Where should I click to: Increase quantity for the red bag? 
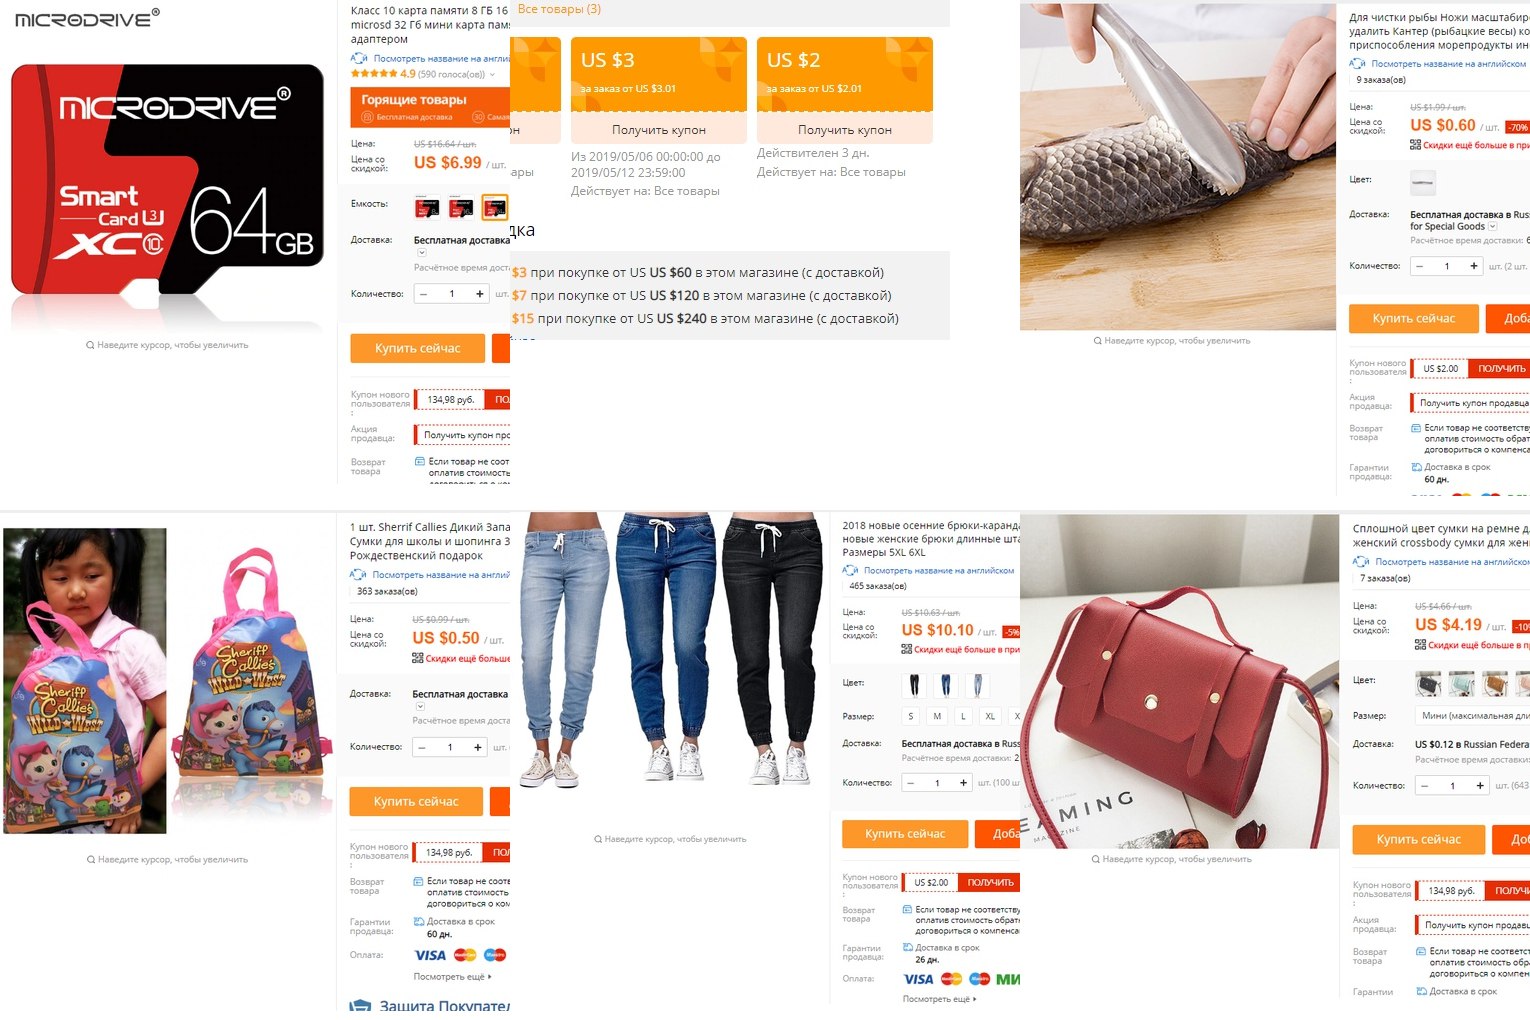tap(1481, 786)
